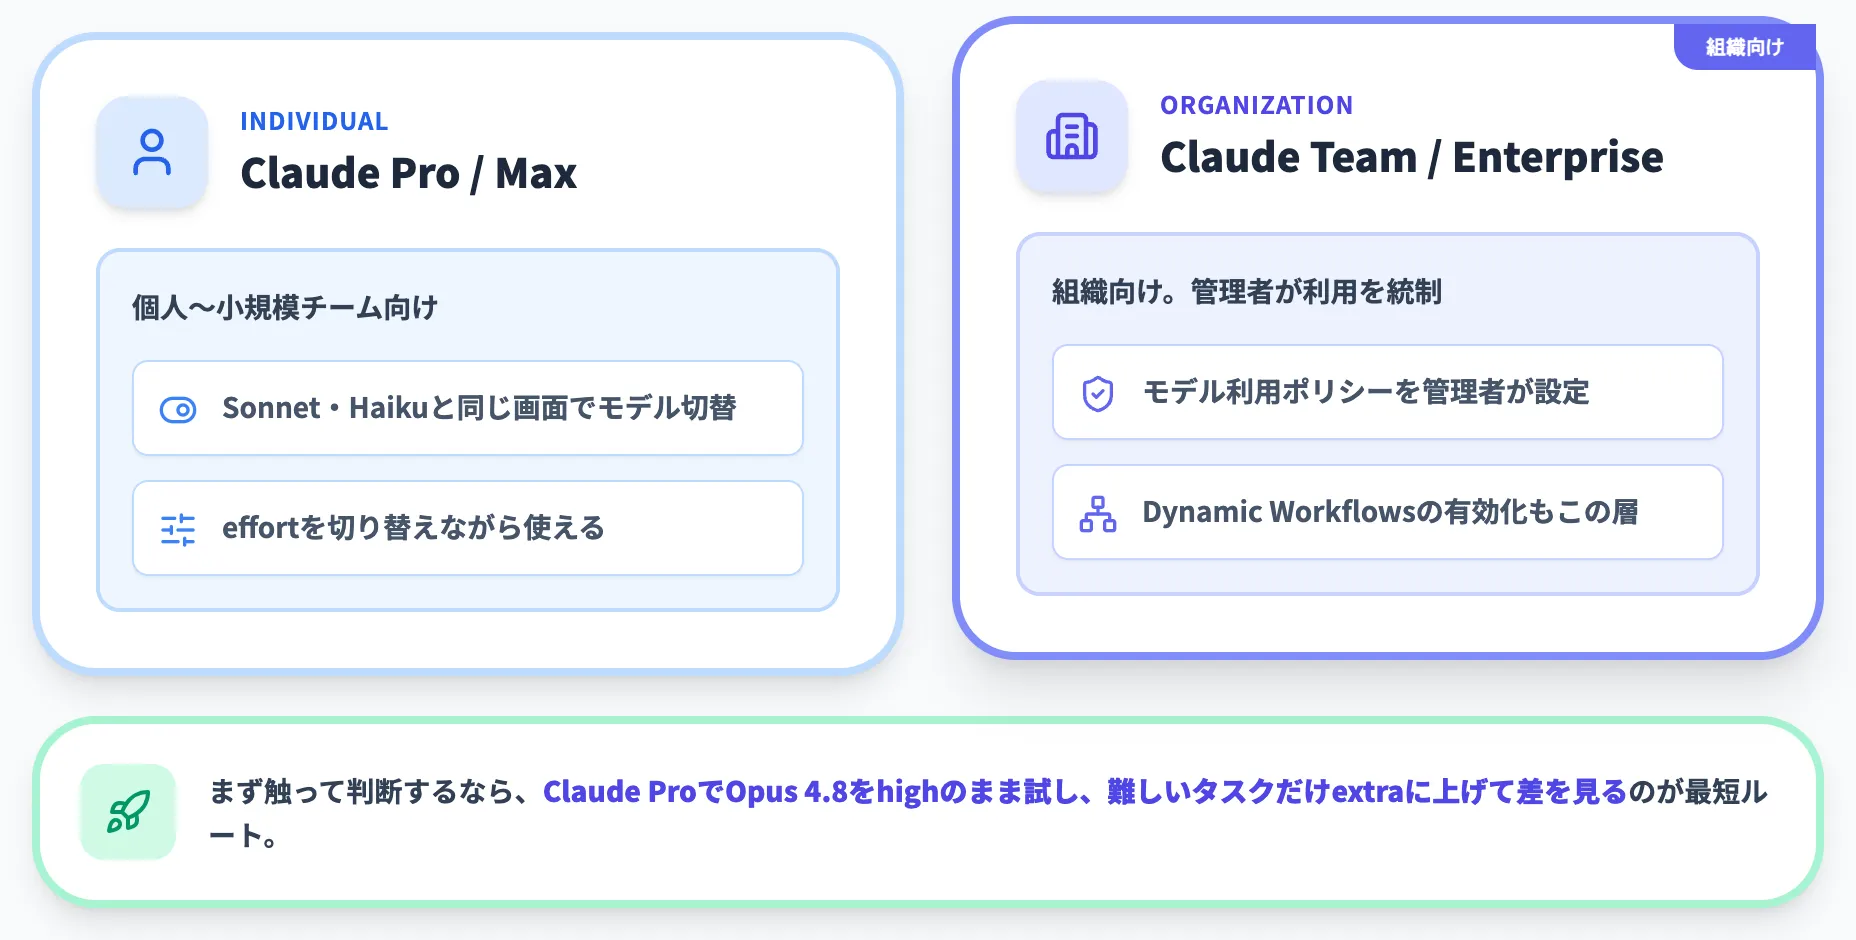Click the building icon beside Claude Team / Enterprise
This screenshot has height=940, width=1856.
point(1072,136)
